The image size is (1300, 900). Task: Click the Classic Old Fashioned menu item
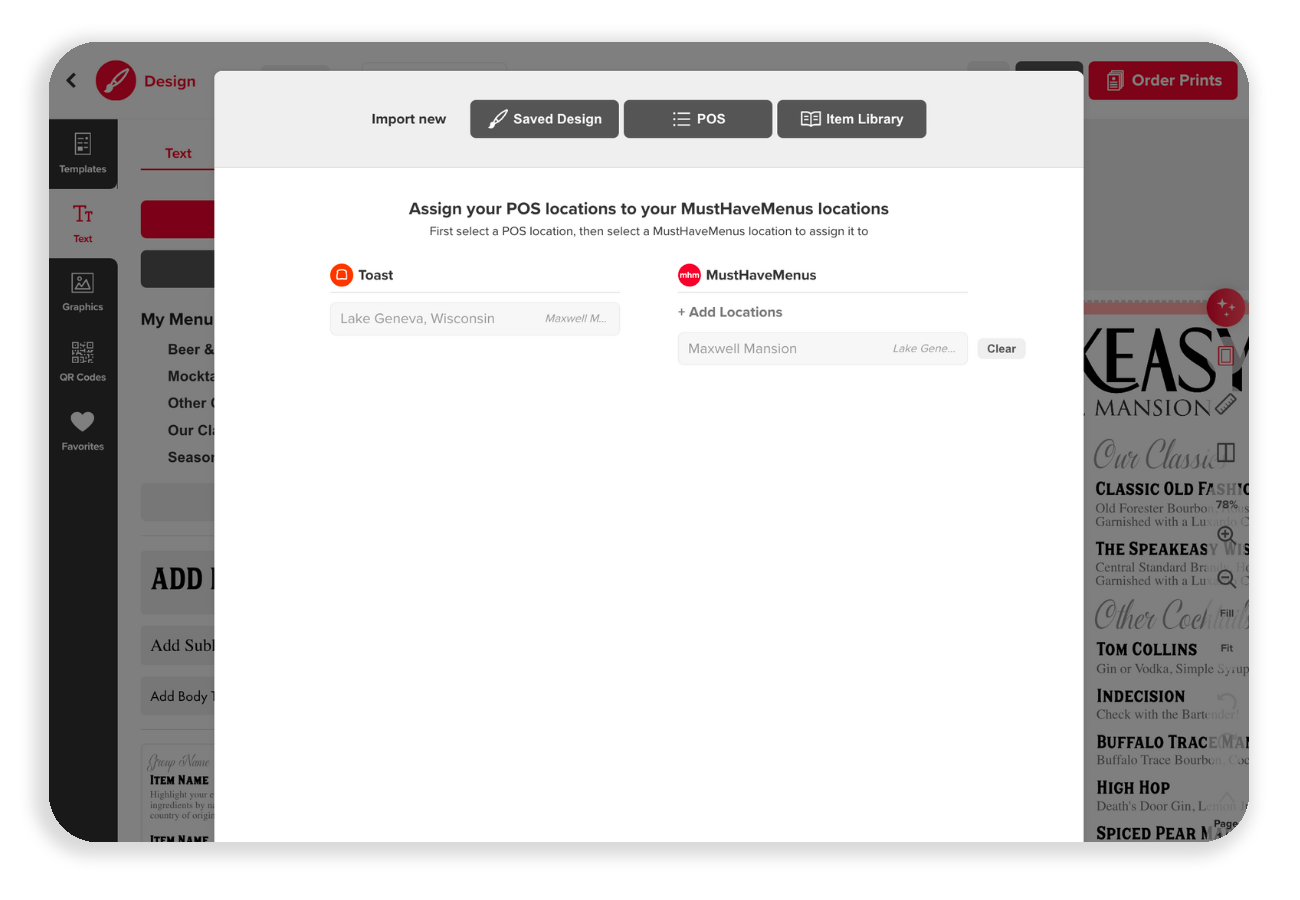click(1172, 489)
